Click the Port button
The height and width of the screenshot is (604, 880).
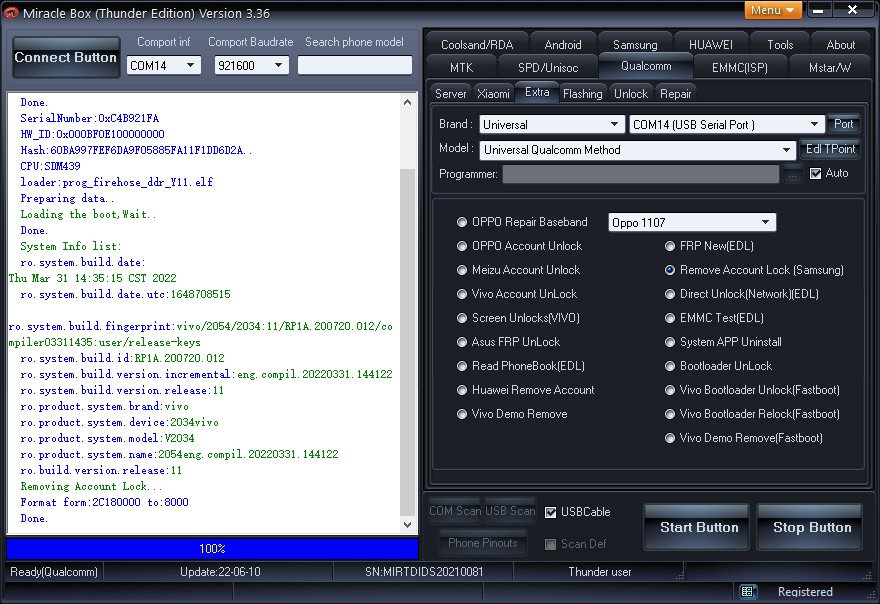click(x=843, y=124)
